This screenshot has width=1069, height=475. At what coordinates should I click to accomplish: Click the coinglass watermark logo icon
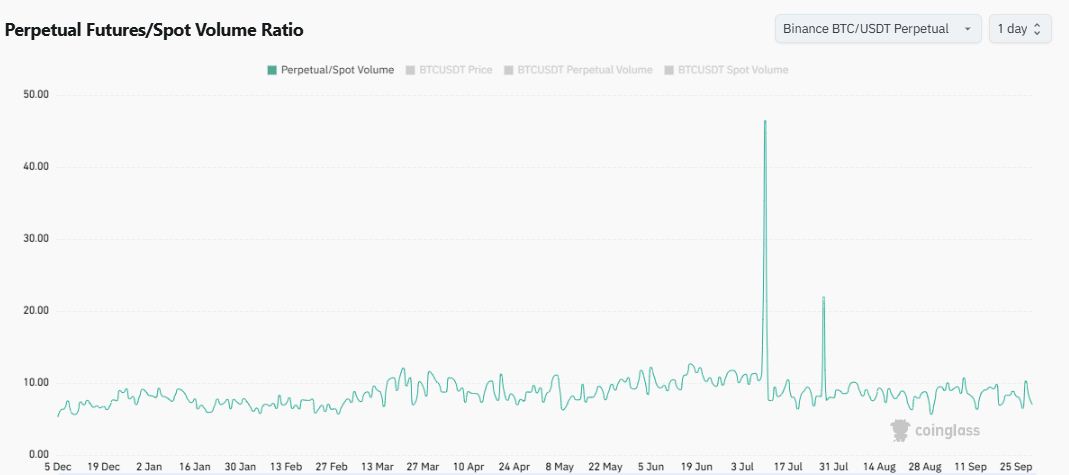pos(900,430)
